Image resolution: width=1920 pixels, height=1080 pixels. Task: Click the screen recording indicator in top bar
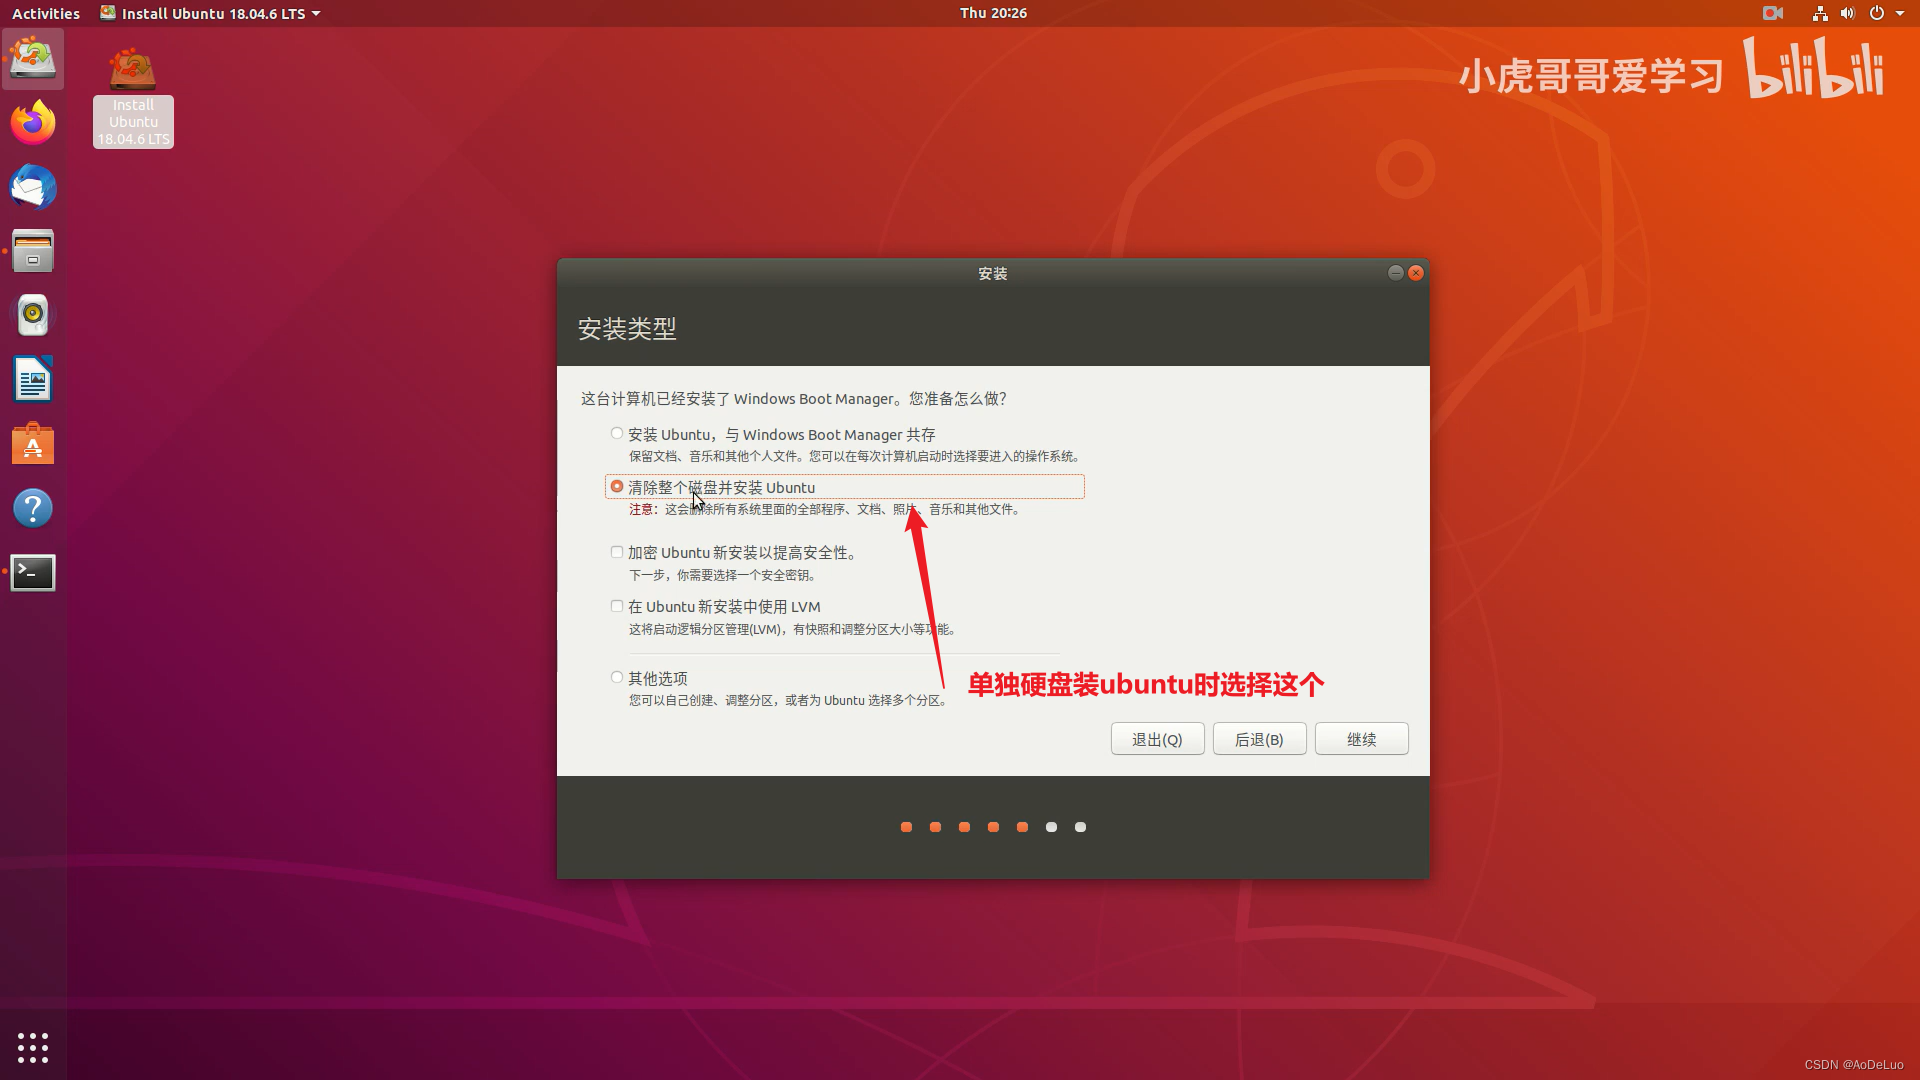point(1773,13)
